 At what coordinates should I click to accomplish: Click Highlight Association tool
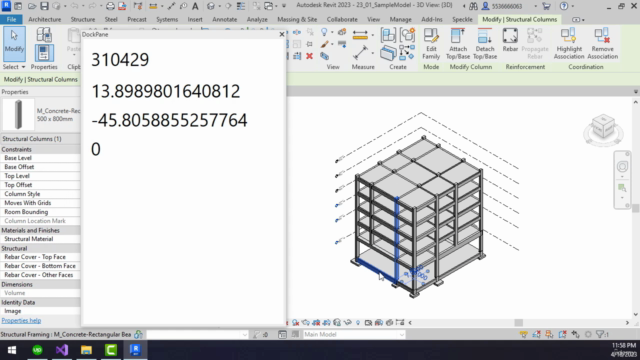click(569, 44)
